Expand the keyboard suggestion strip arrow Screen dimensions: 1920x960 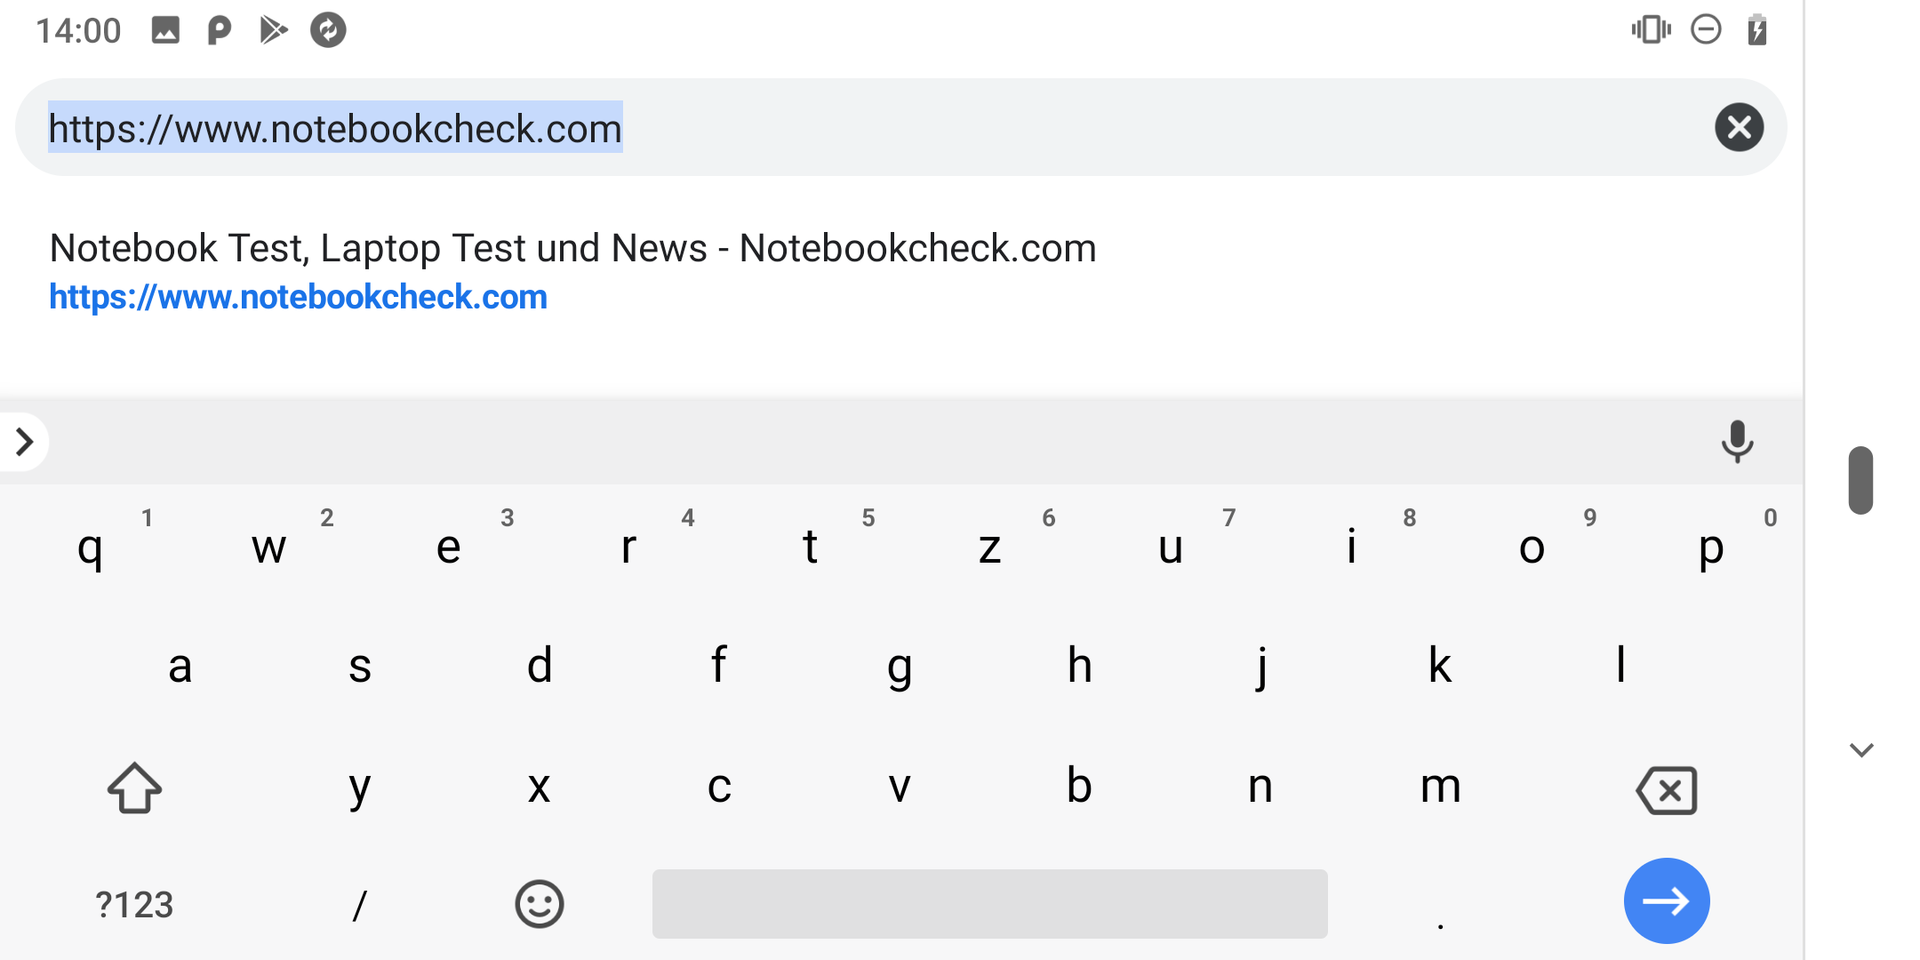(25, 441)
